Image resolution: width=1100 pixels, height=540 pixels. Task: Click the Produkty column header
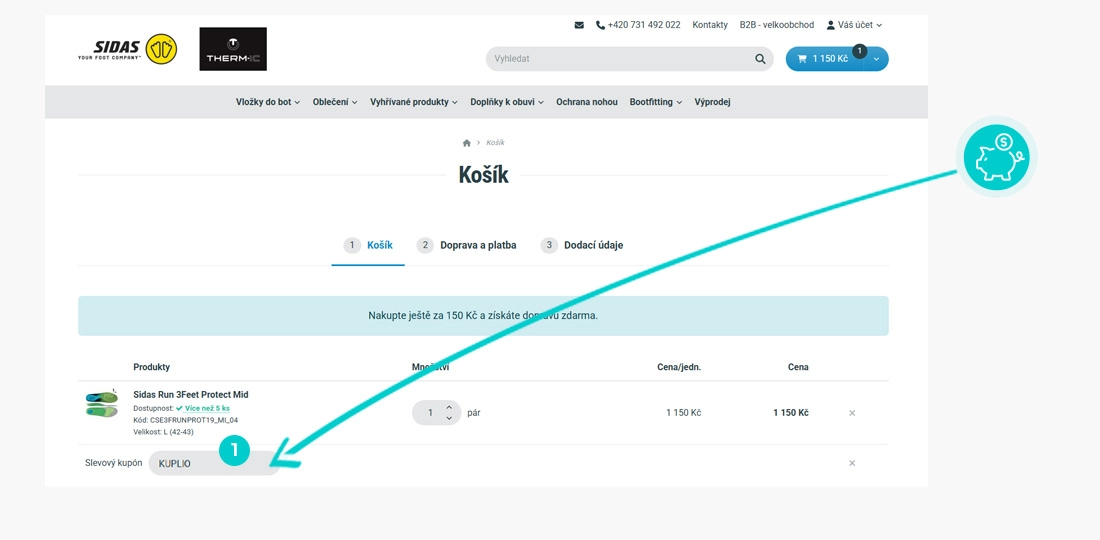pyautogui.click(x=152, y=367)
